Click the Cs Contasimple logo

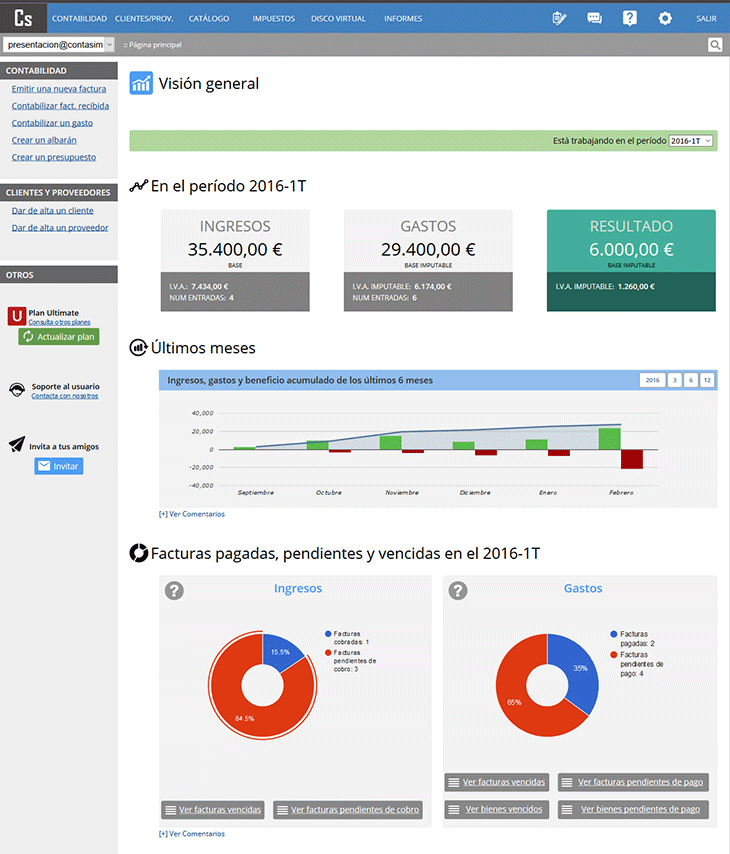click(23, 18)
